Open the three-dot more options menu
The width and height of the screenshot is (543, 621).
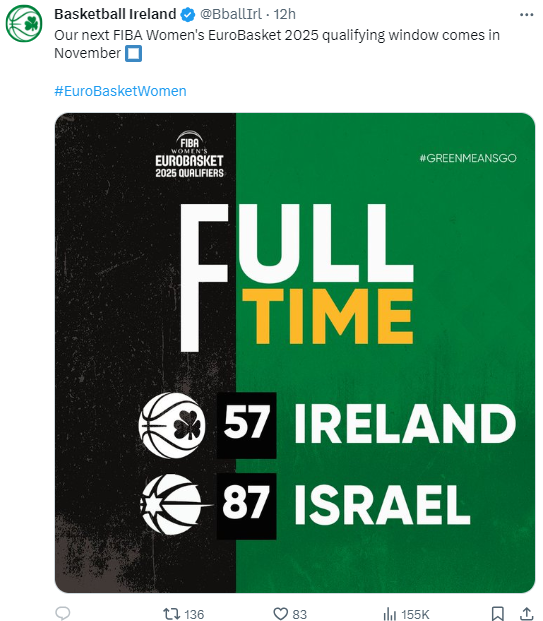click(526, 15)
